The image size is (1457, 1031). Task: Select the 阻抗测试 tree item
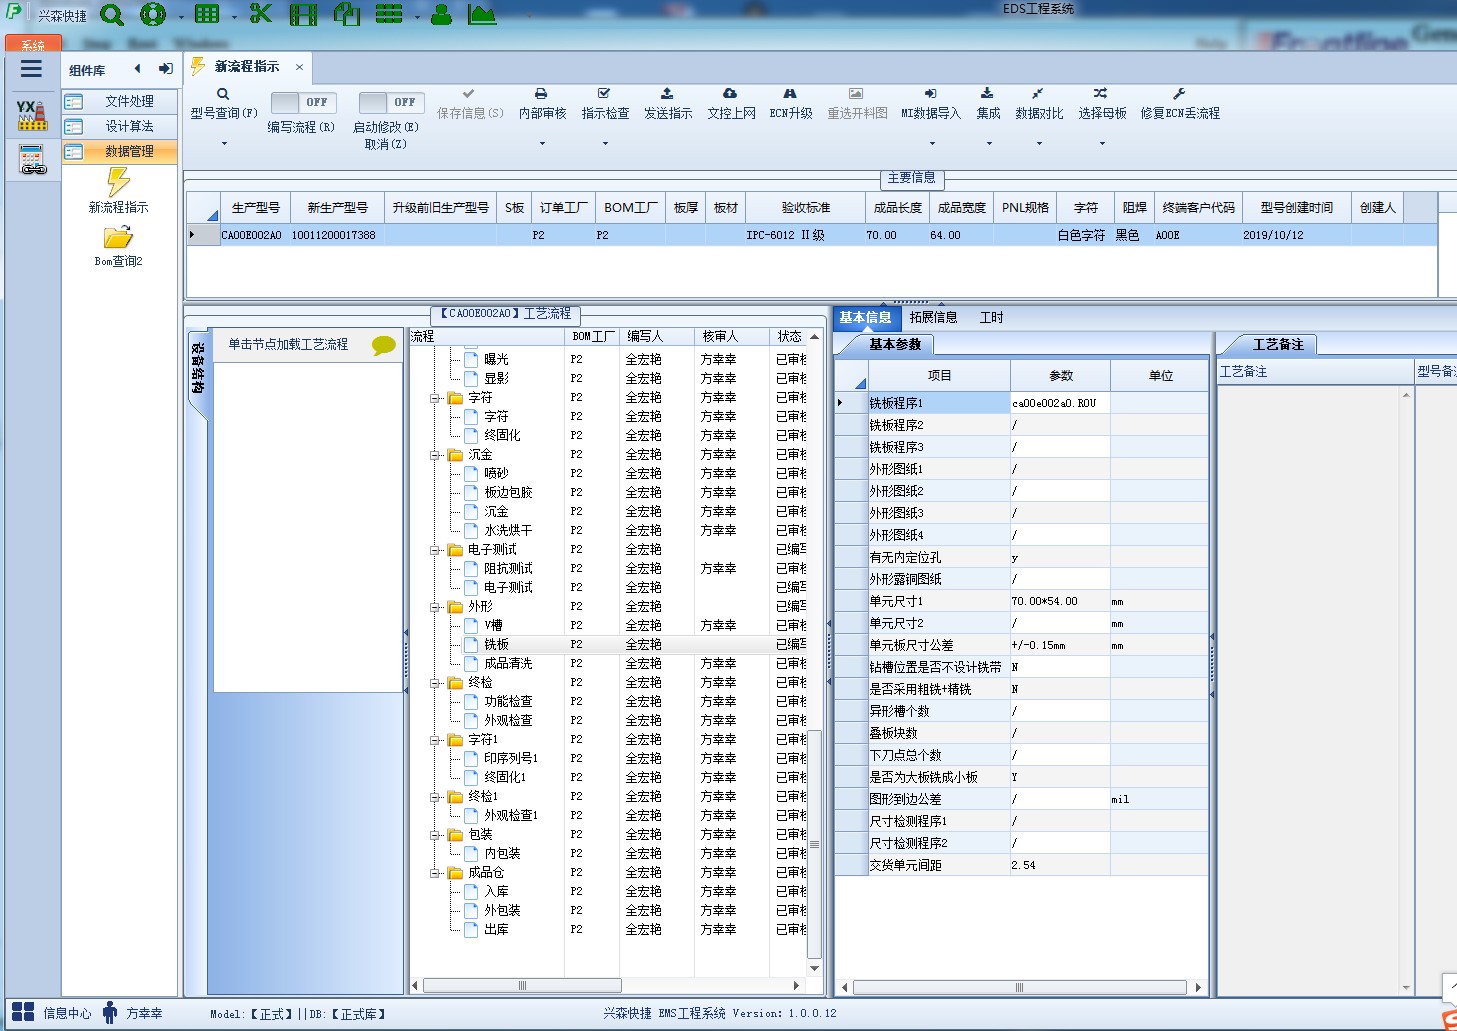coord(508,569)
